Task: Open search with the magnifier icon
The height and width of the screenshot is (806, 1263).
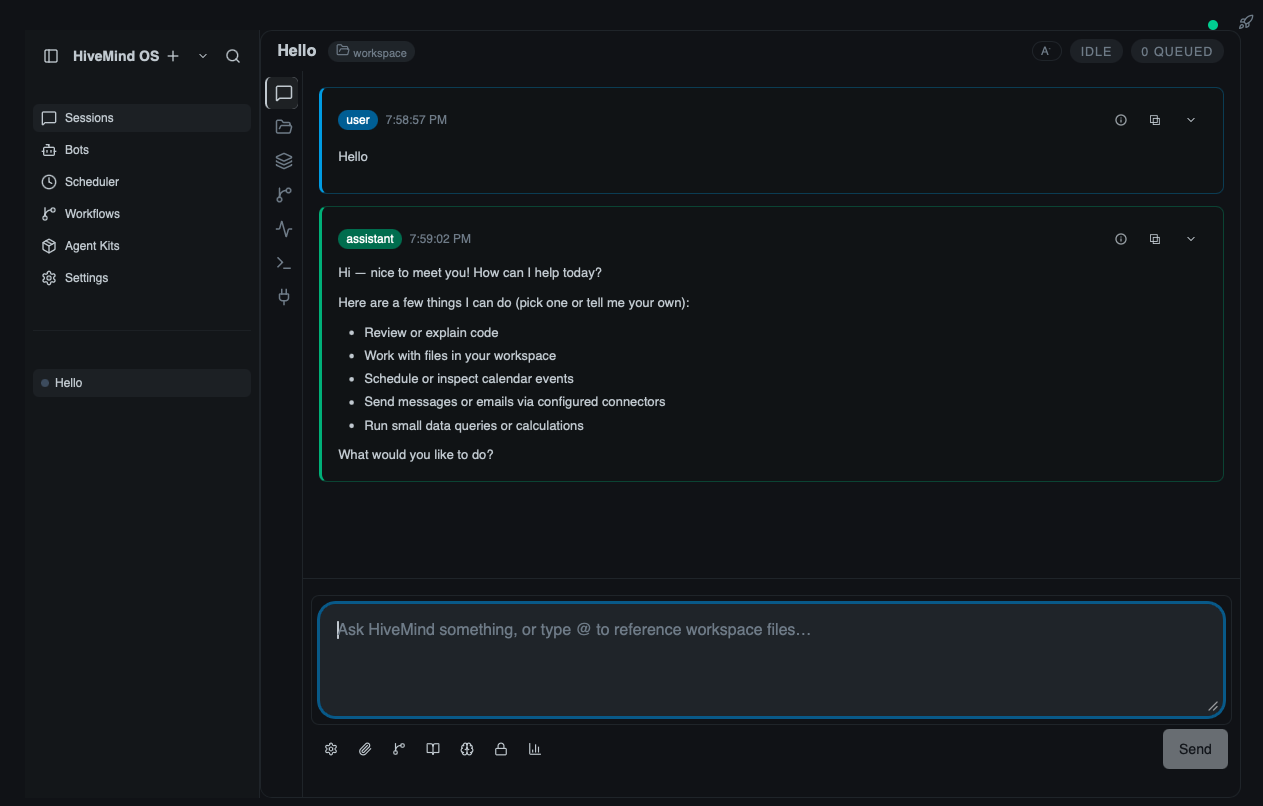Action: tap(233, 56)
